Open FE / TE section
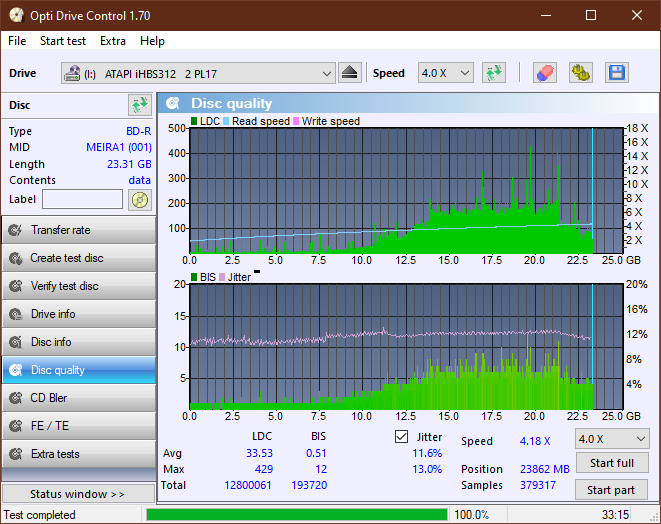This screenshot has height=524, width=661. [x=79, y=426]
